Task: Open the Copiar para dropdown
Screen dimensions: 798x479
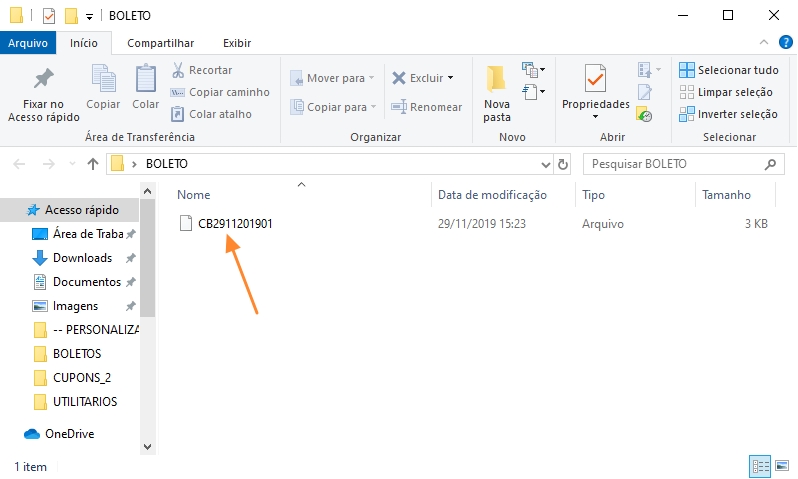Action: tap(333, 107)
